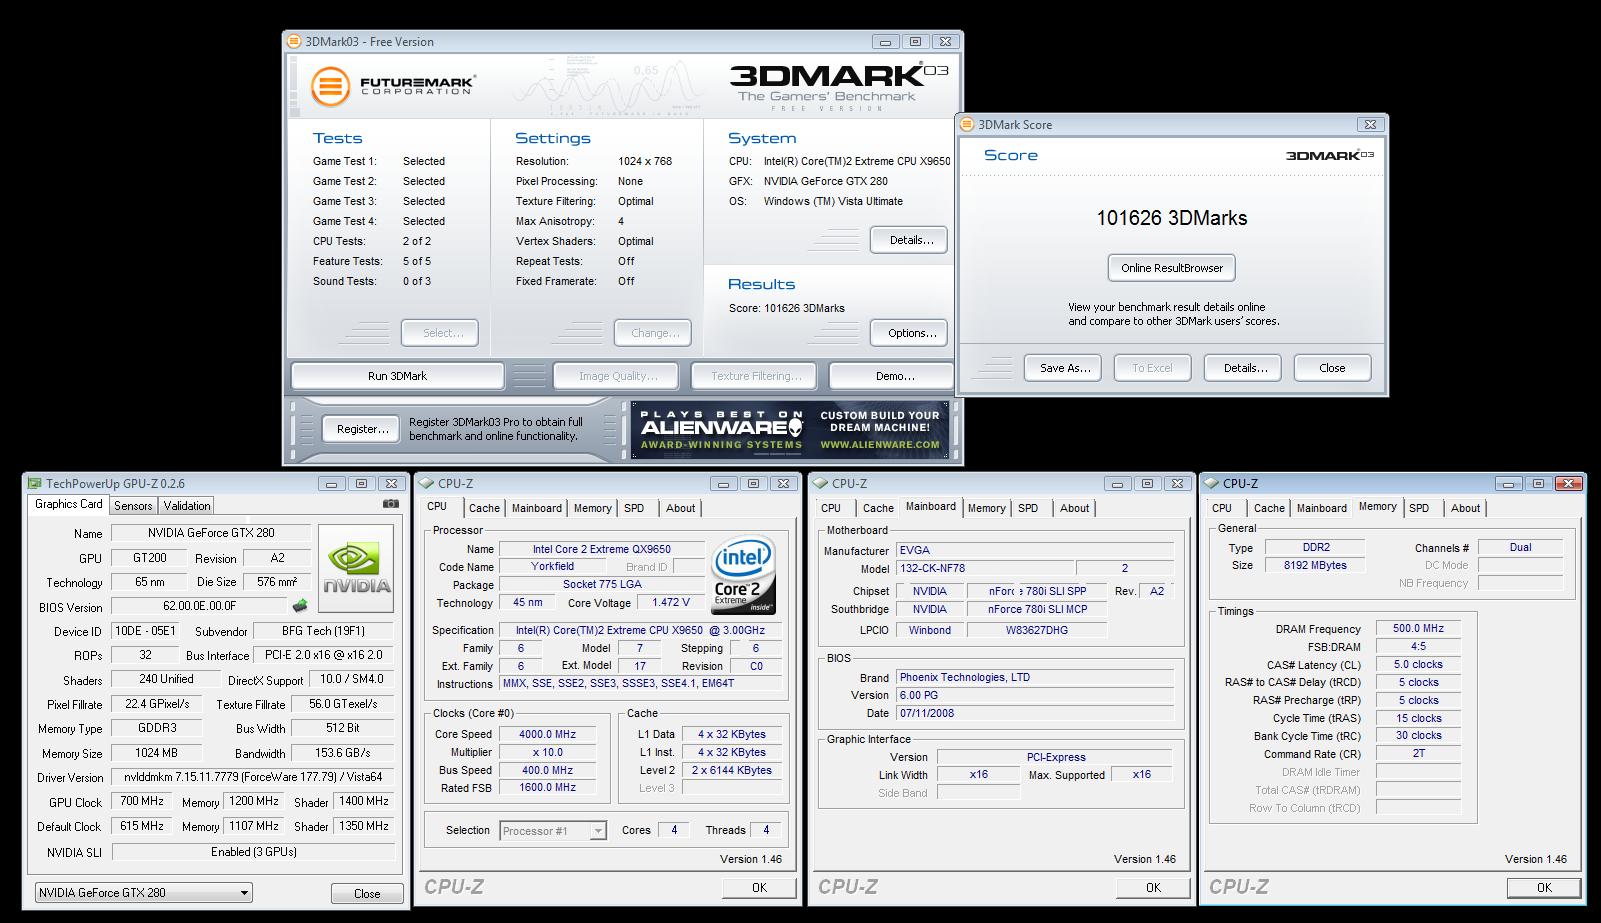The height and width of the screenshot is (923, 1601).
Task: Click the 3DMark03 title bar app icon
Action: coord(294,41)
